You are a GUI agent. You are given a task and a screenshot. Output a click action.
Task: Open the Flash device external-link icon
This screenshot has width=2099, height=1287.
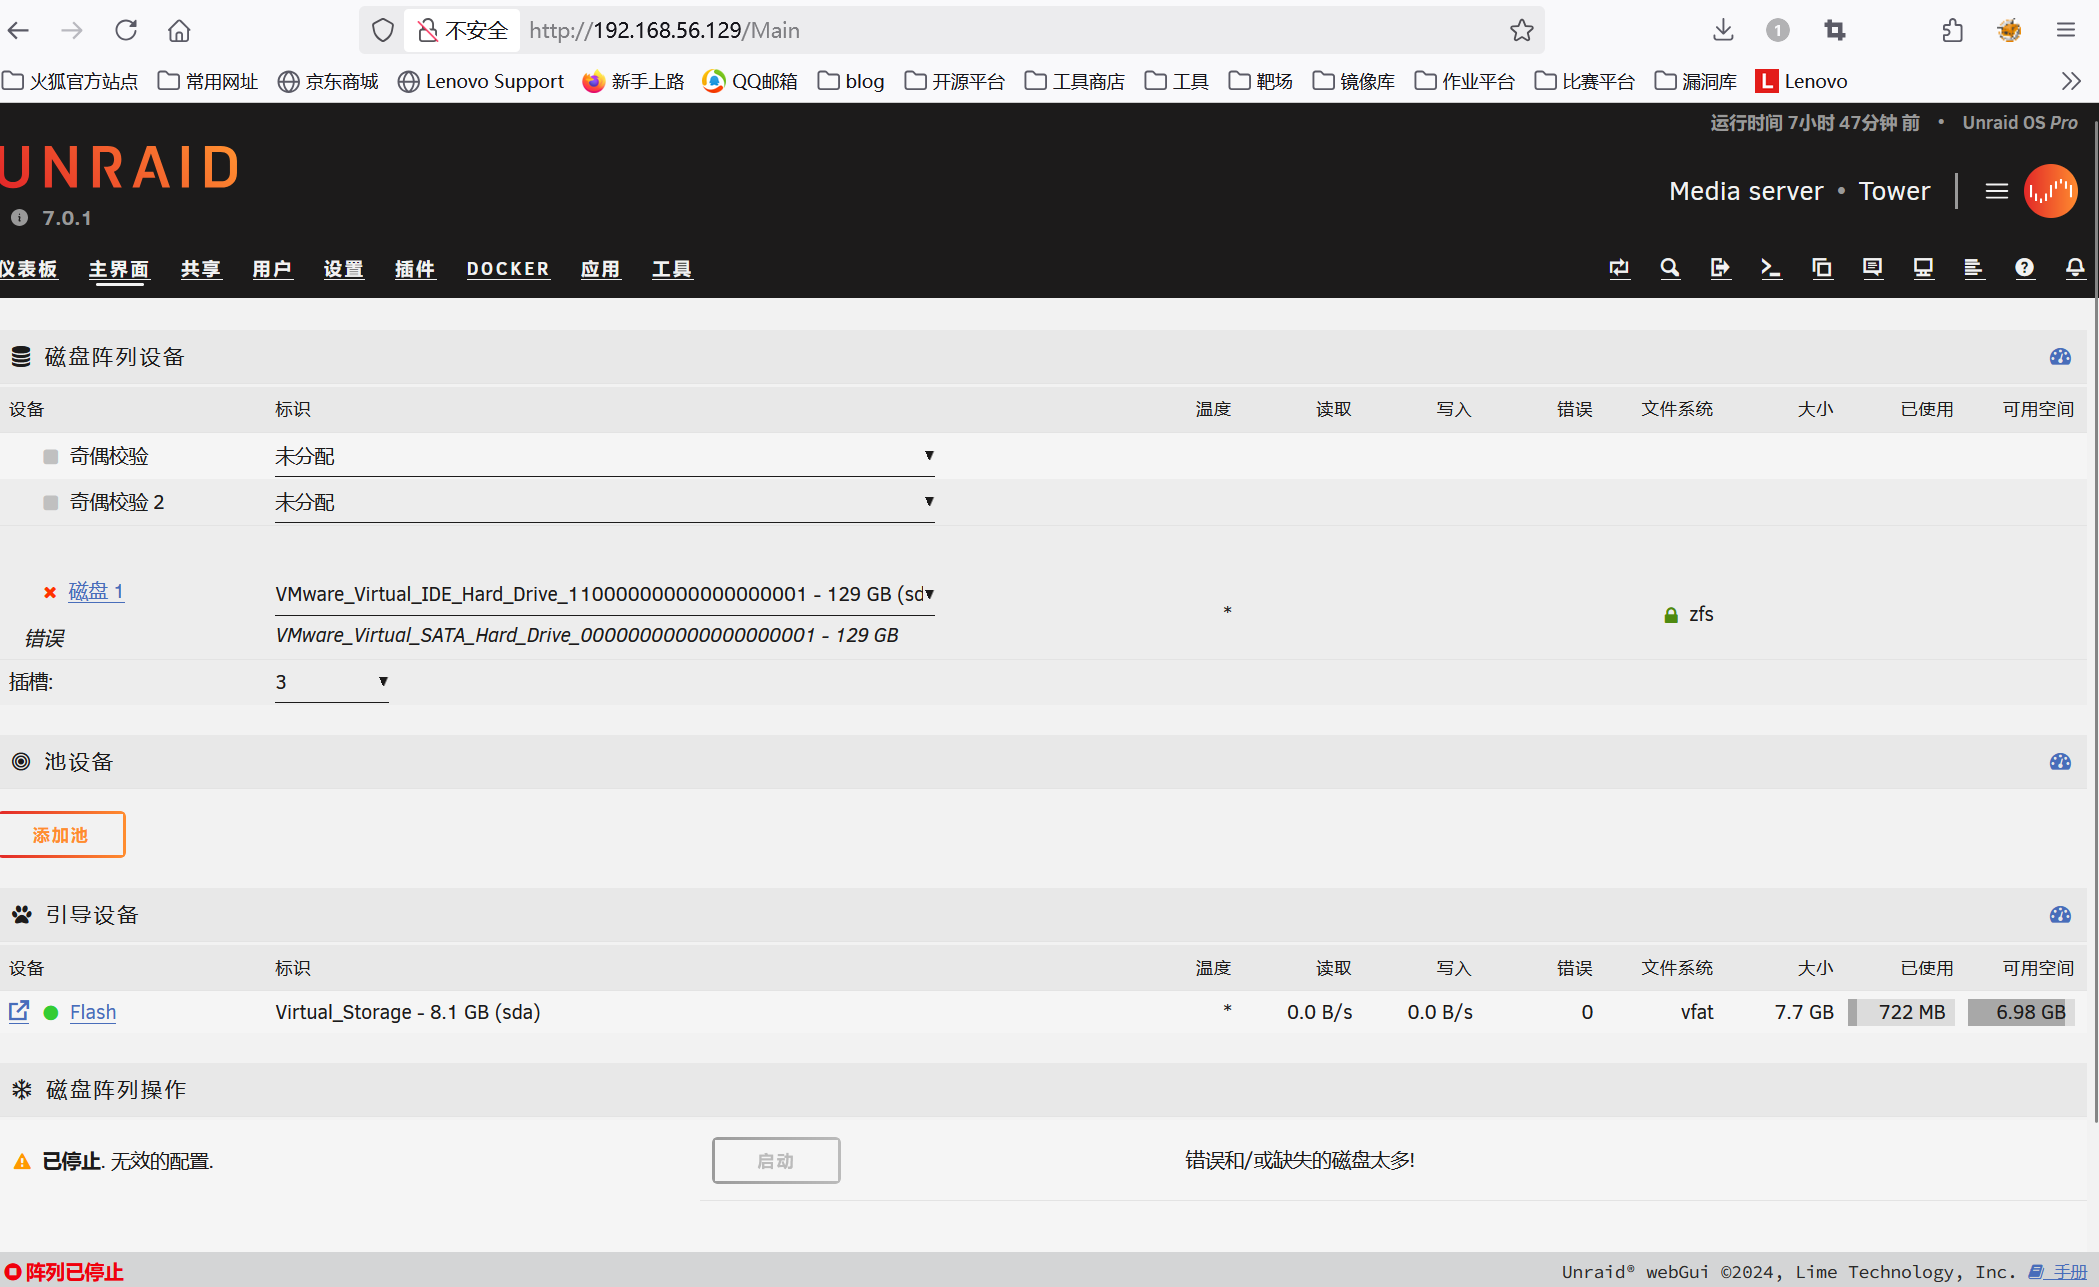[x=19, y=1011]
